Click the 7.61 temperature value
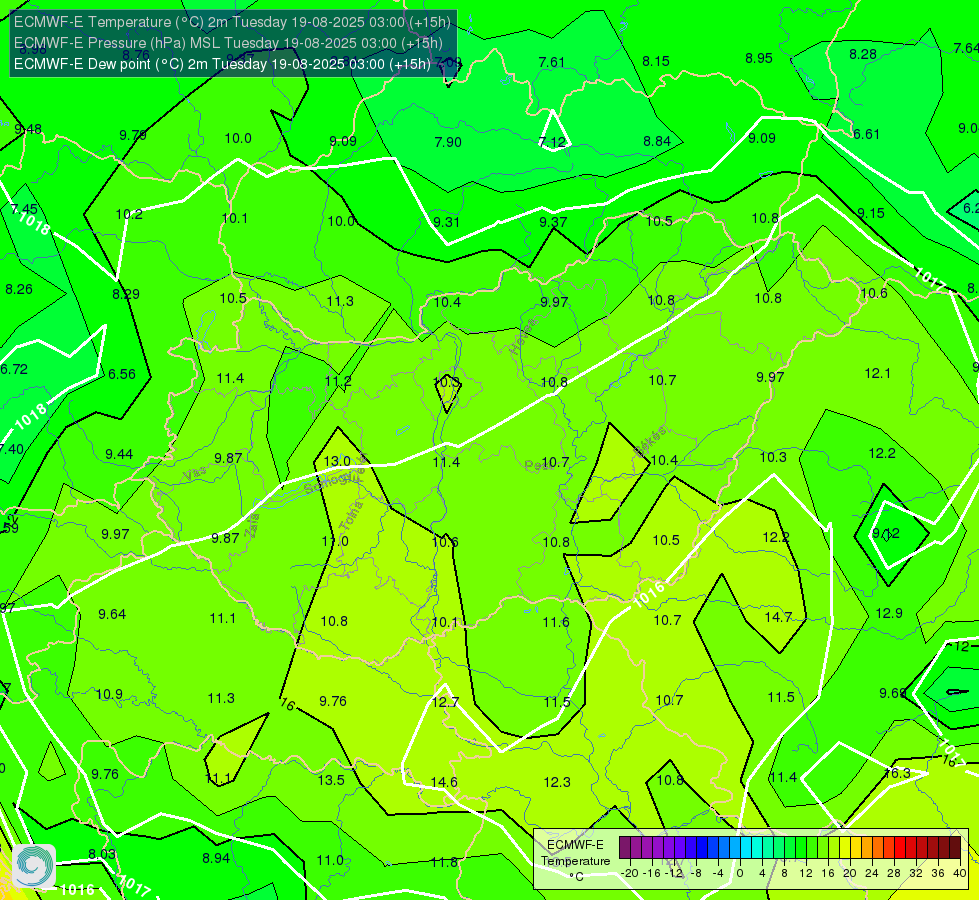979x900 pixels. click(x=551, y=62)
